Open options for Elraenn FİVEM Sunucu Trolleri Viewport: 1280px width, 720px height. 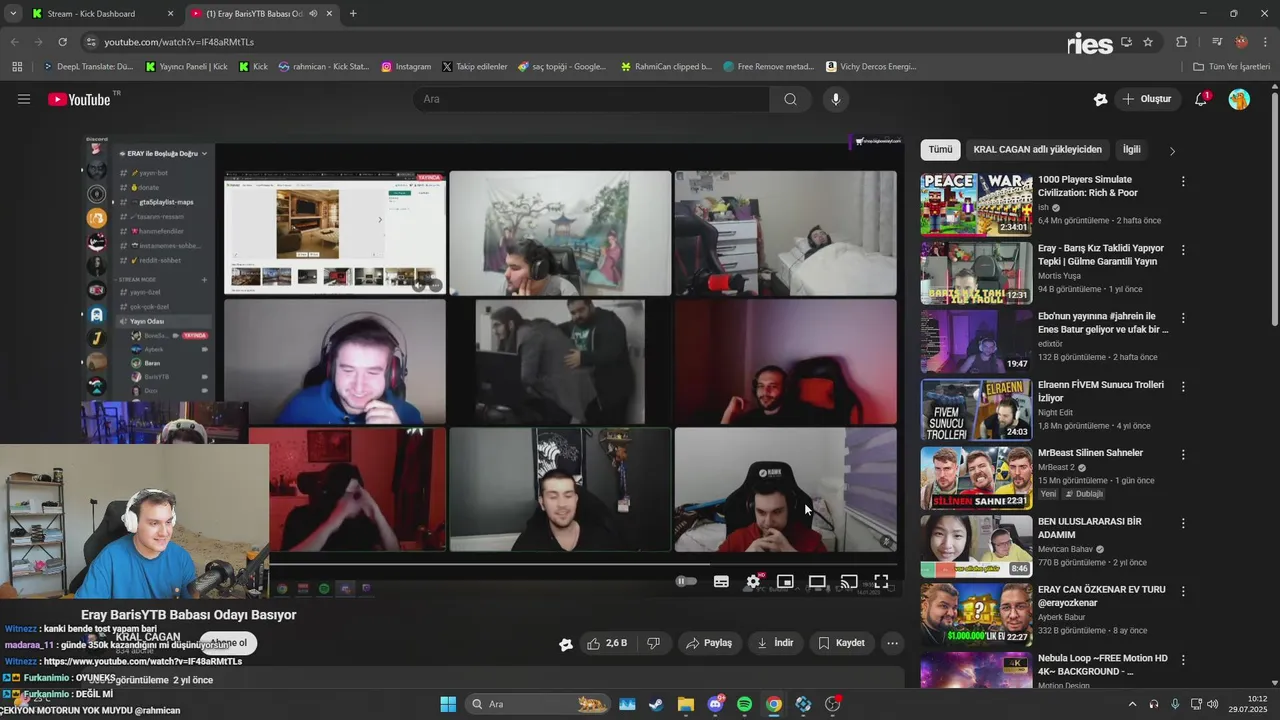coord(1183,386)
